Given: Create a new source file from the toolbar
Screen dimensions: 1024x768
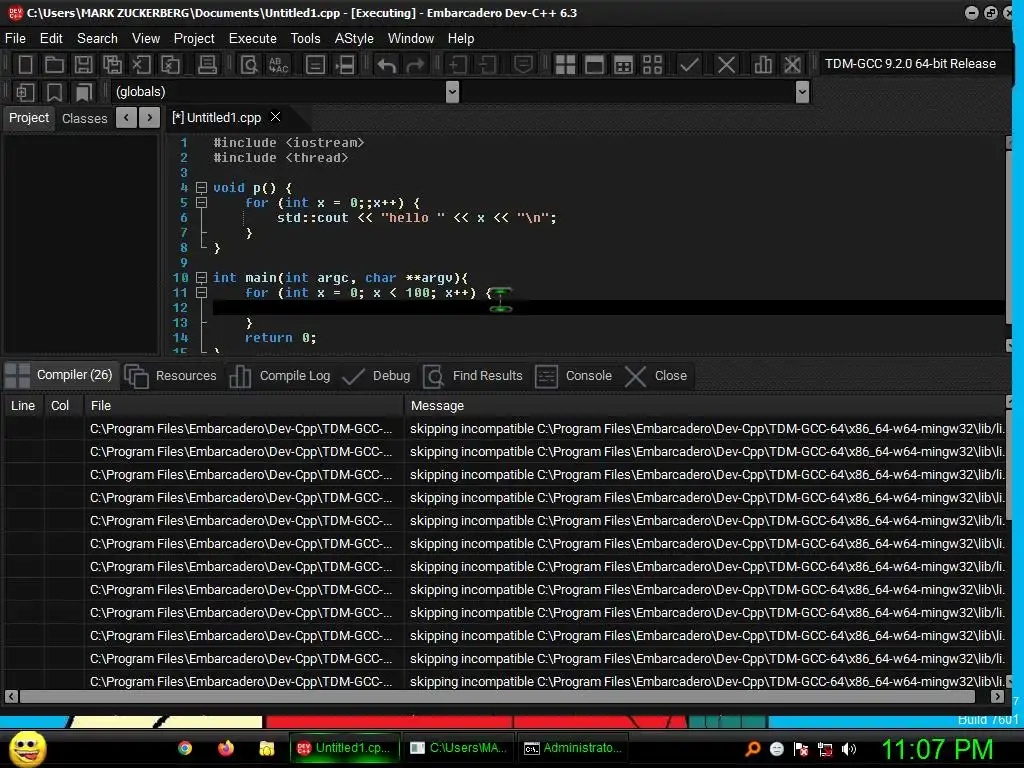Looking at the screenshot, I should coord(25,65).
